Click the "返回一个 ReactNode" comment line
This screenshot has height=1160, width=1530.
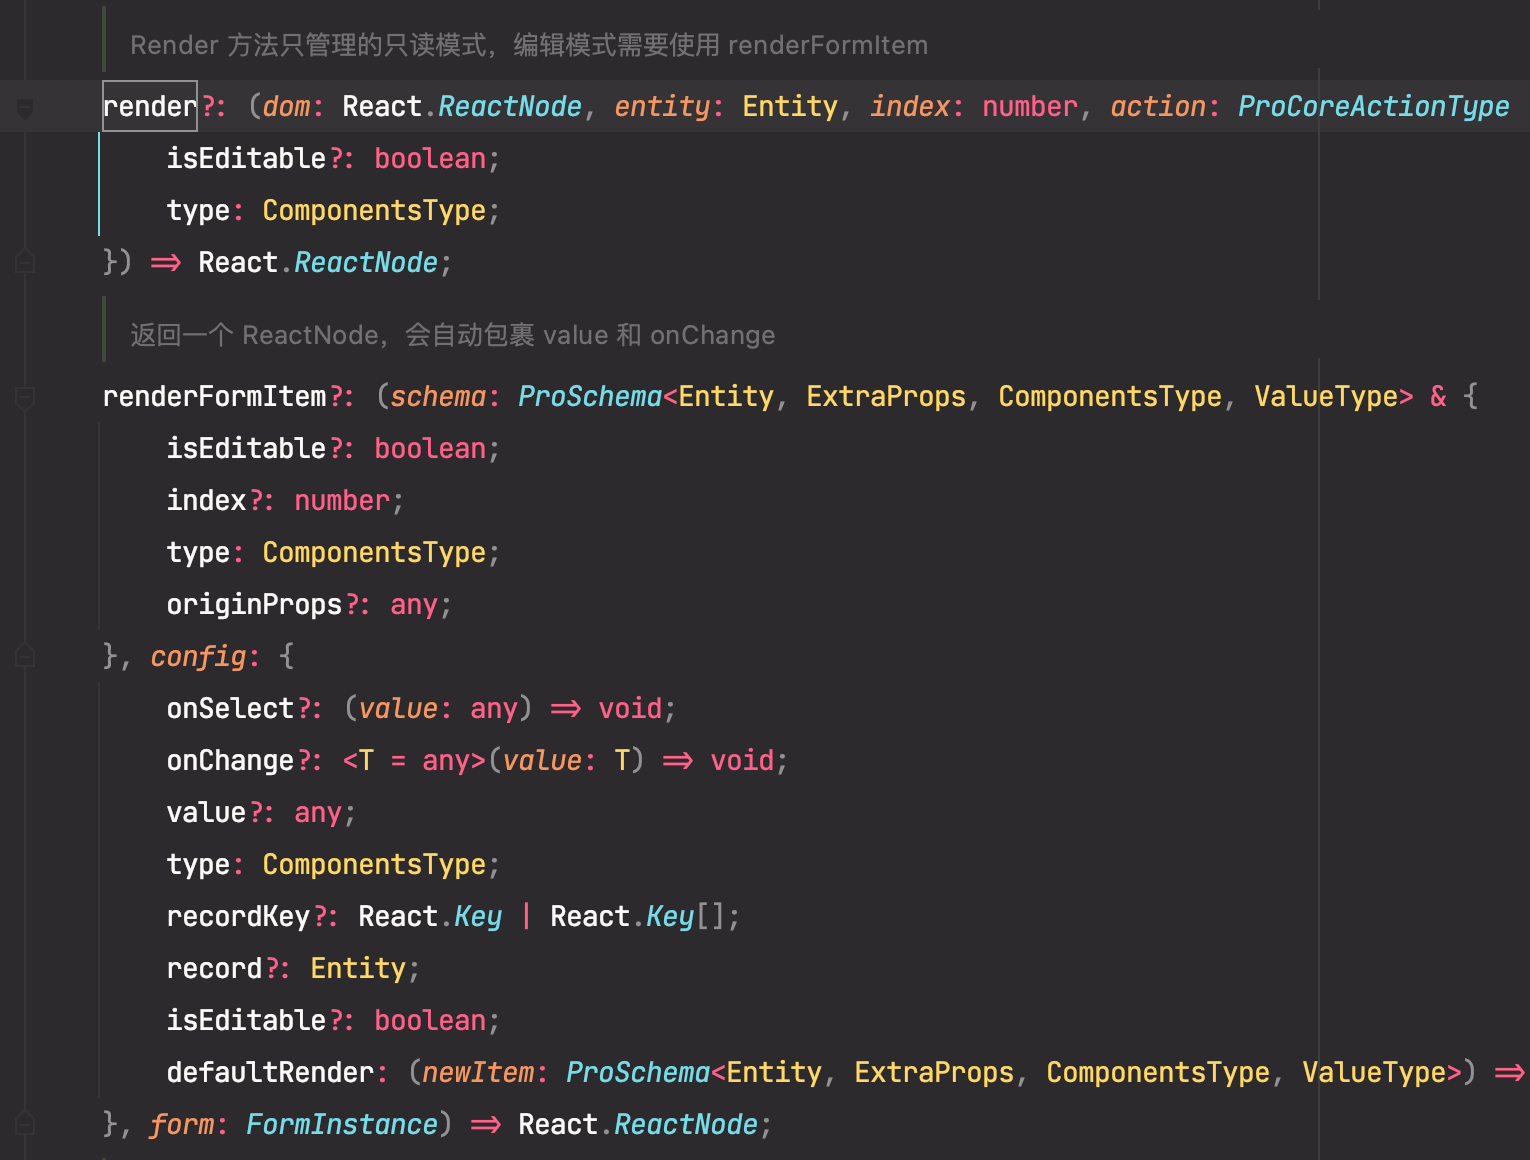pyautogui.click(x=450, y=334)
